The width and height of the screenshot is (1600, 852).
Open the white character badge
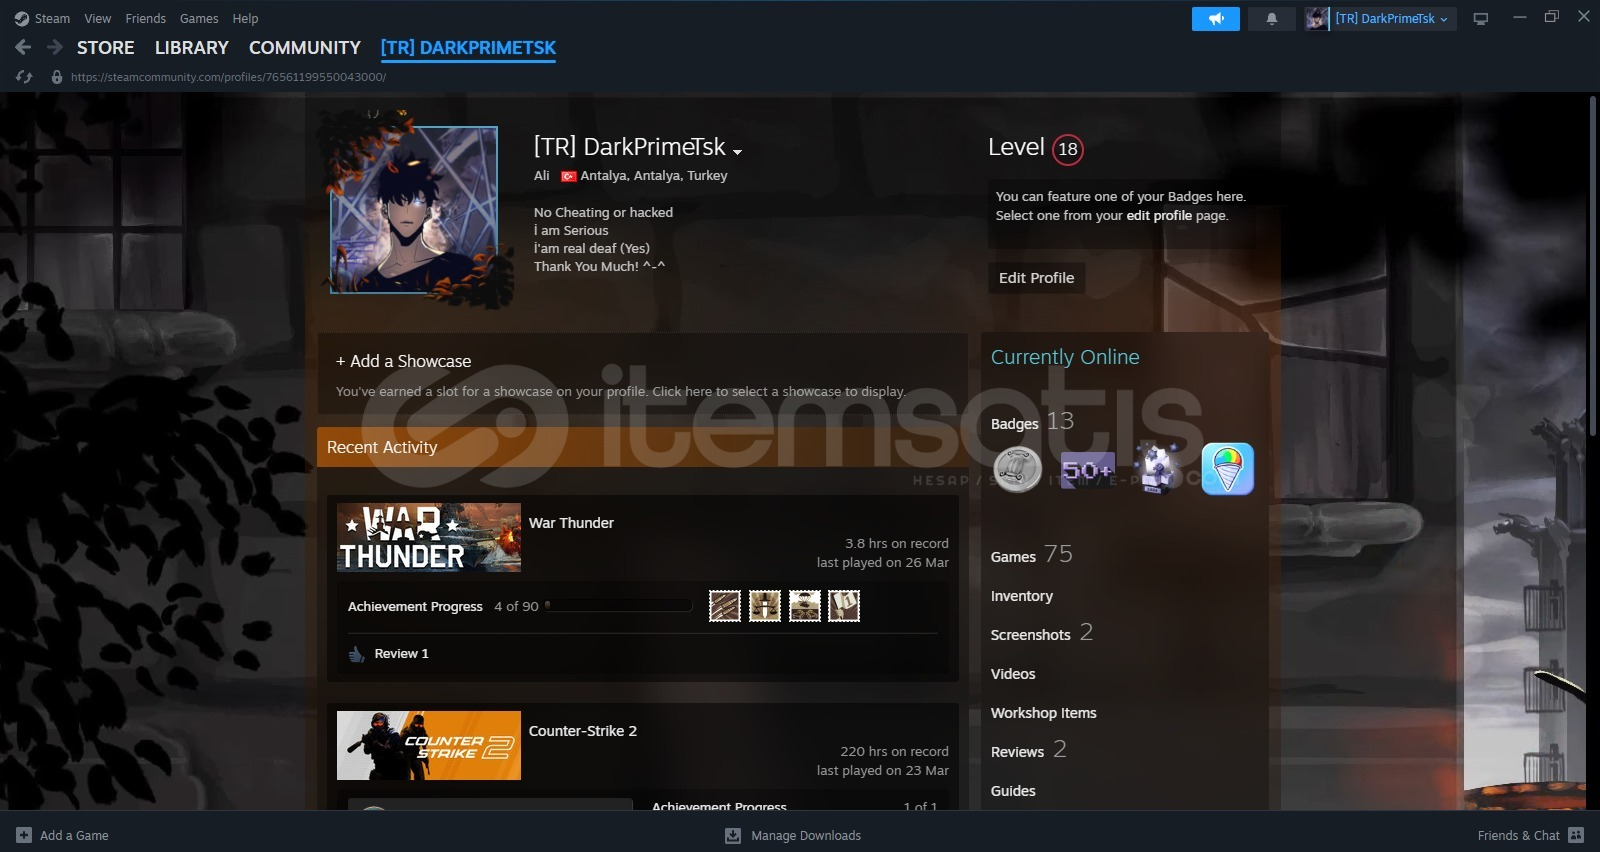pyautogui.click(x=1158, y=468)
